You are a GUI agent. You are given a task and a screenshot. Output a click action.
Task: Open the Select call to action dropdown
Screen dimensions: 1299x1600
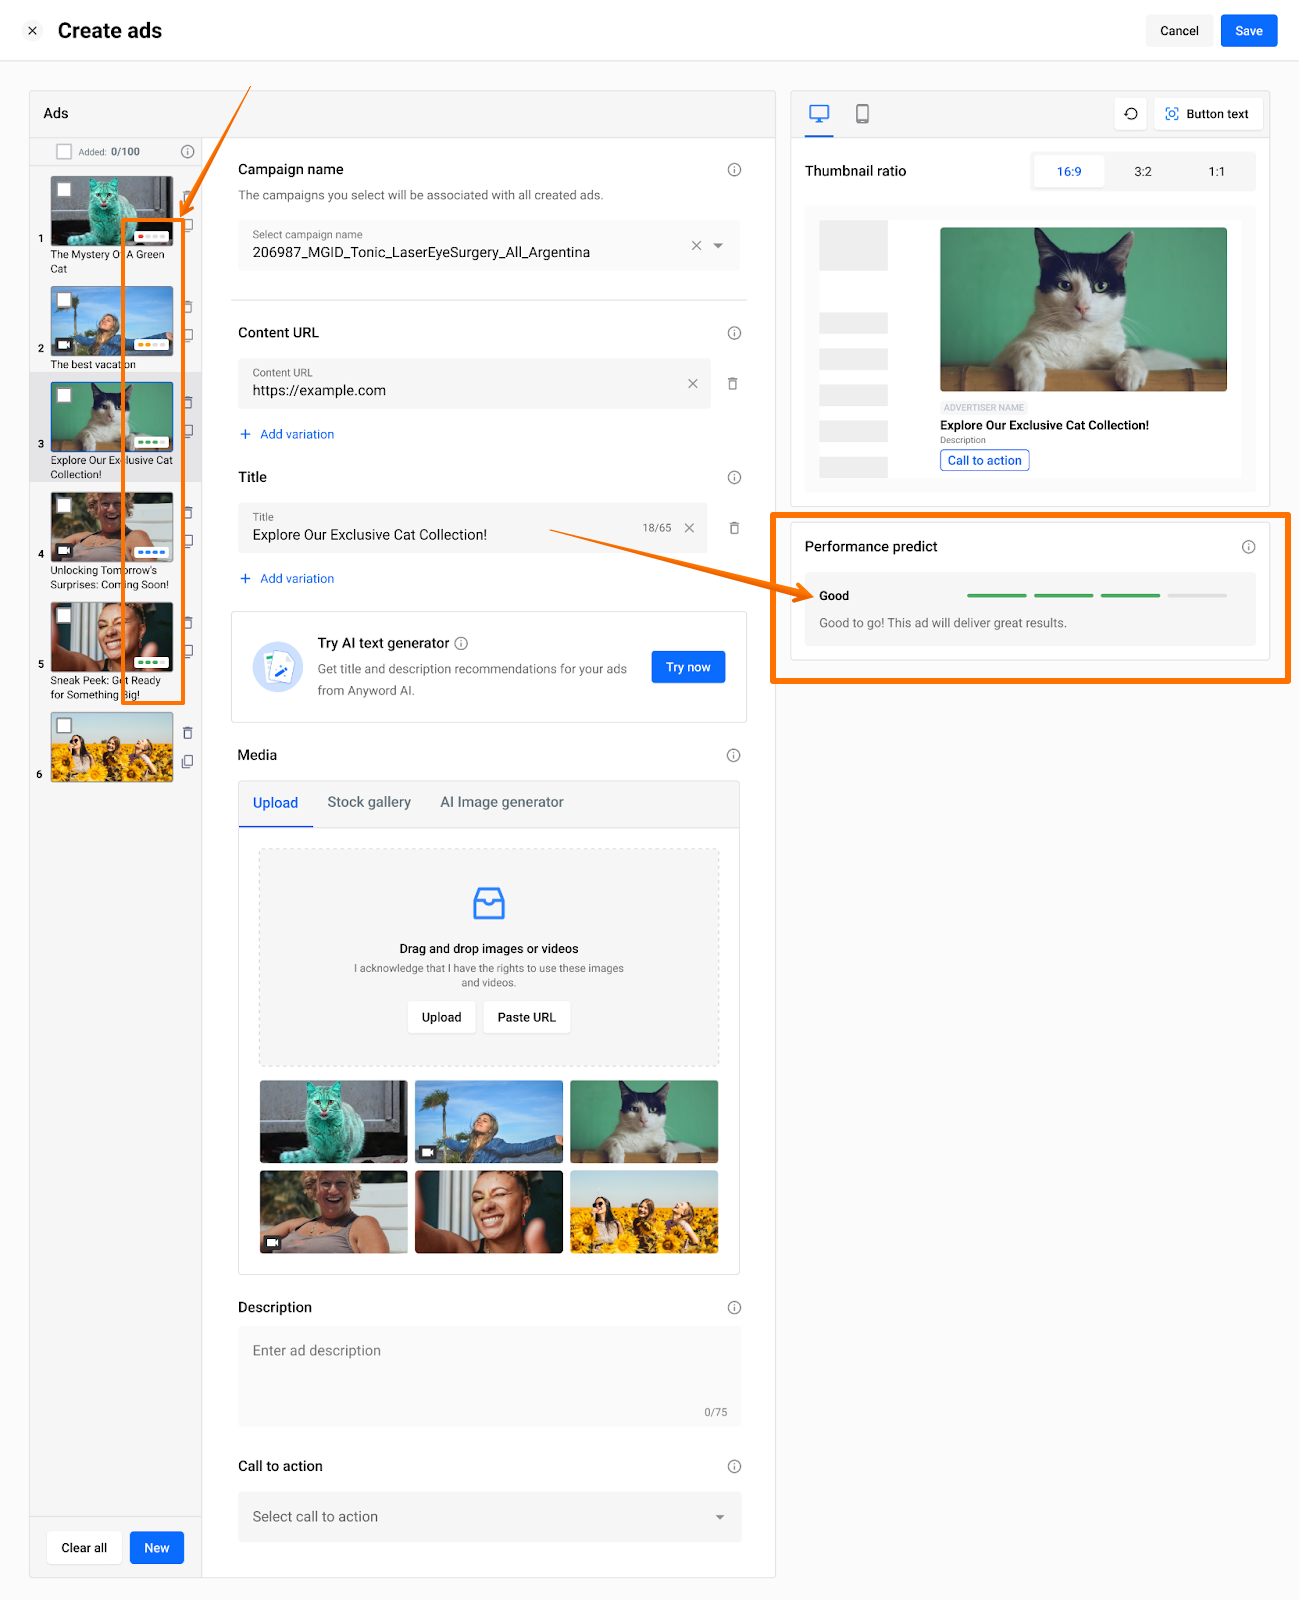pos(719,1517)
